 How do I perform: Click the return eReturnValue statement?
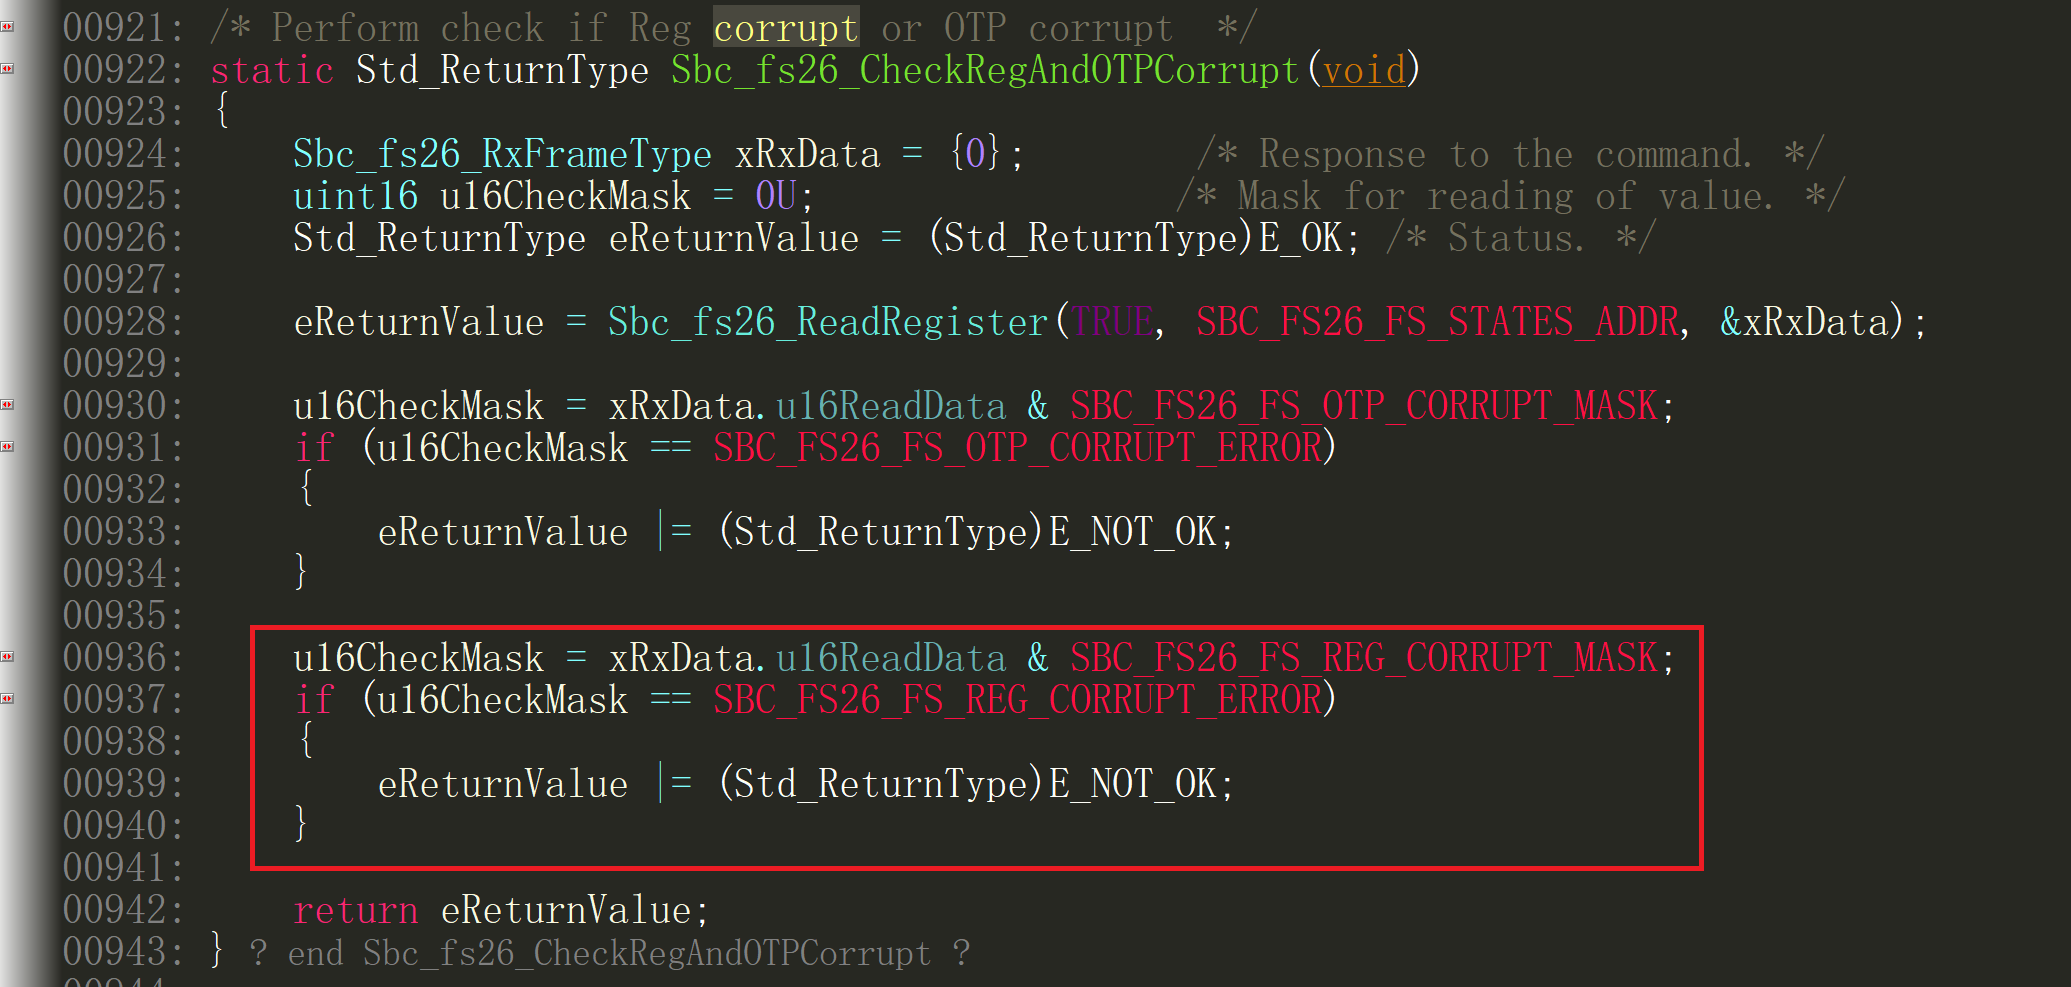499,909
